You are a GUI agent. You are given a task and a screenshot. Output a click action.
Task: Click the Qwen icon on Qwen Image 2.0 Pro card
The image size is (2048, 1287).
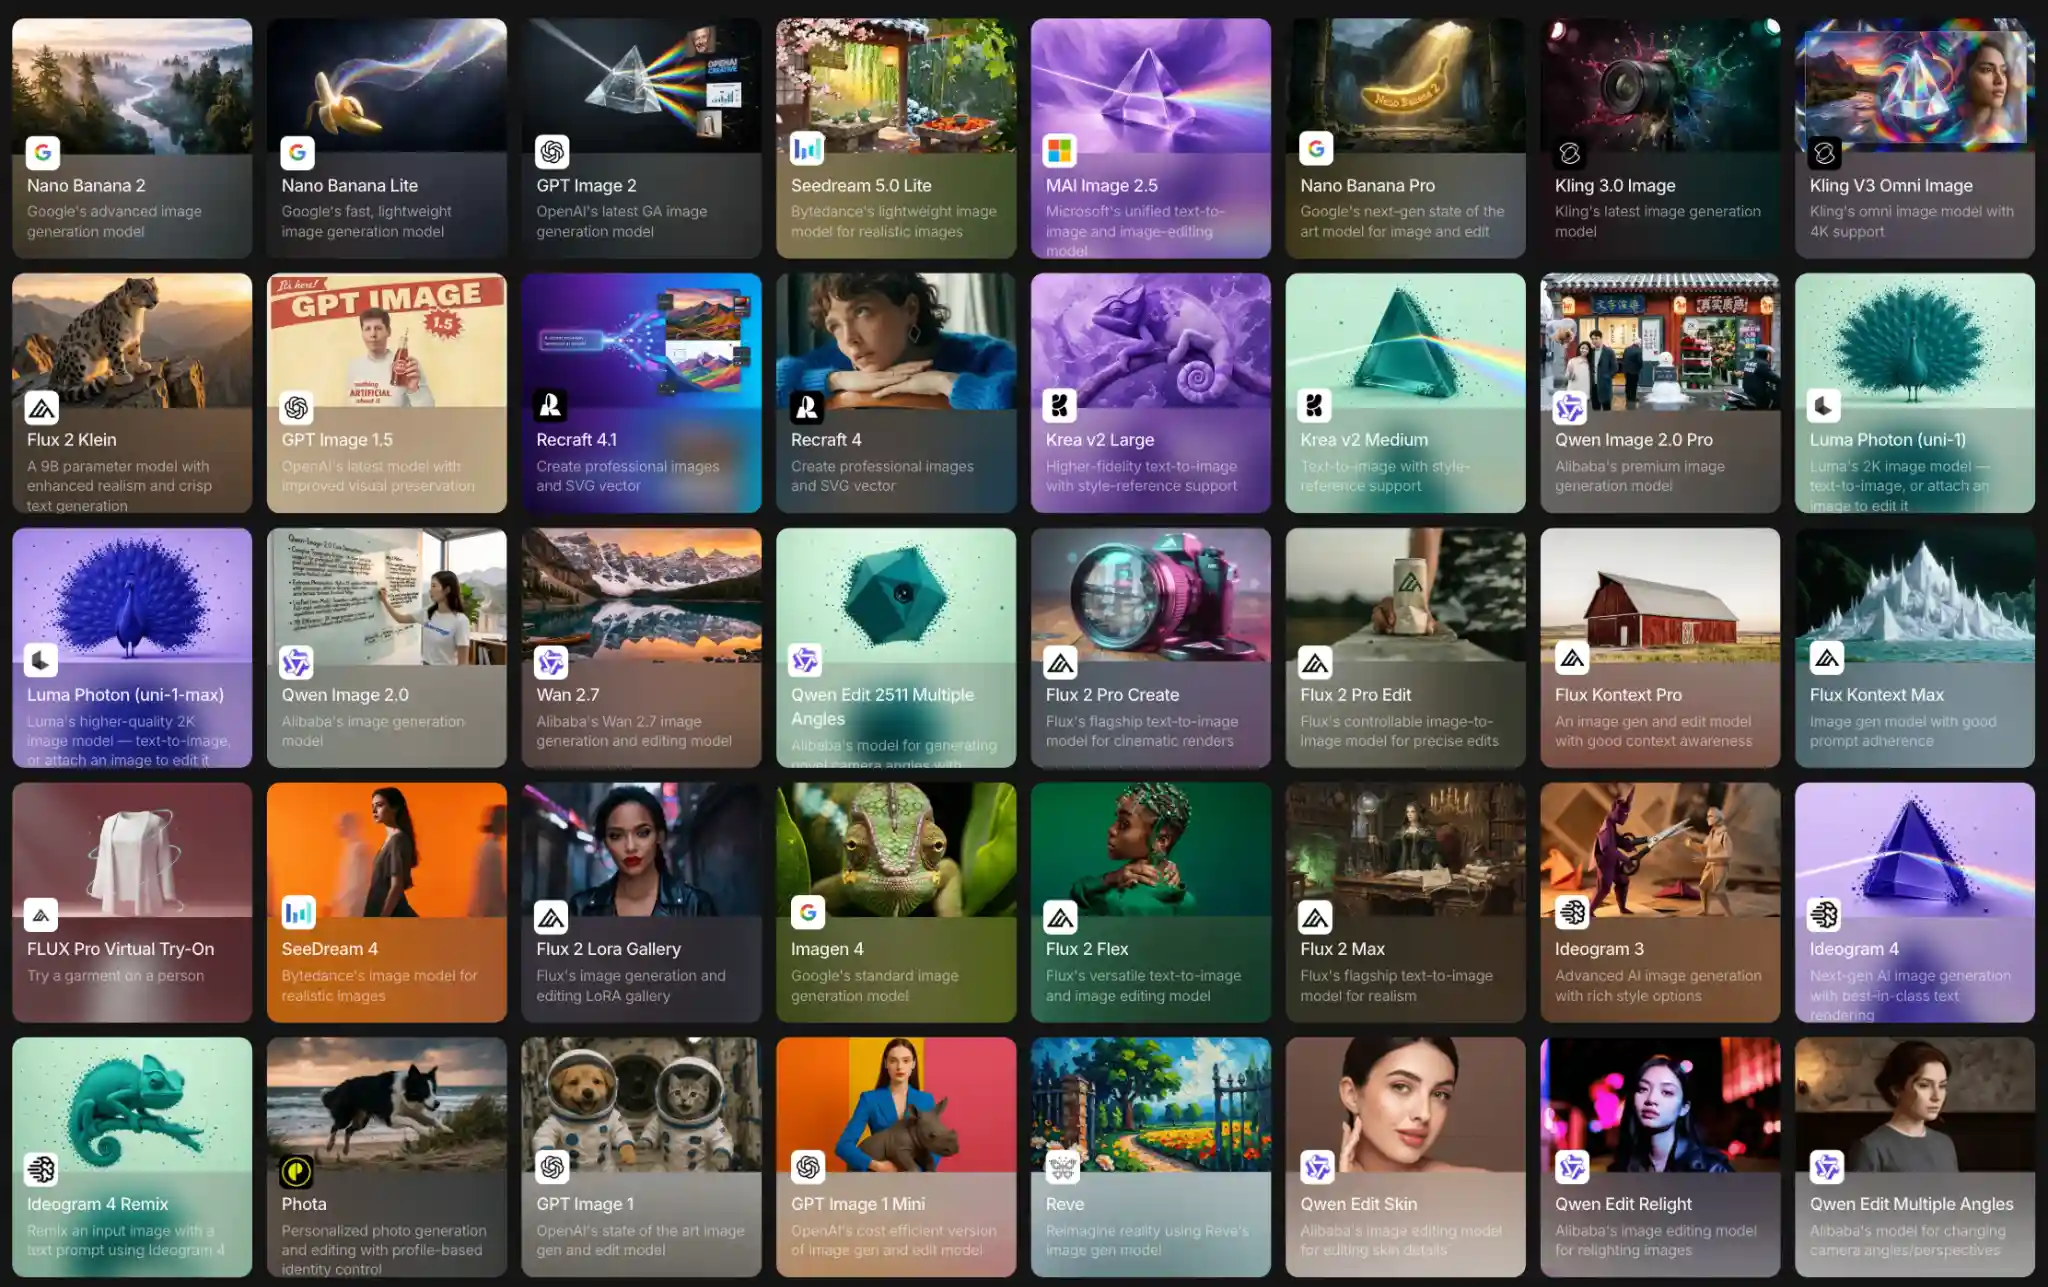coord(1570,407)
